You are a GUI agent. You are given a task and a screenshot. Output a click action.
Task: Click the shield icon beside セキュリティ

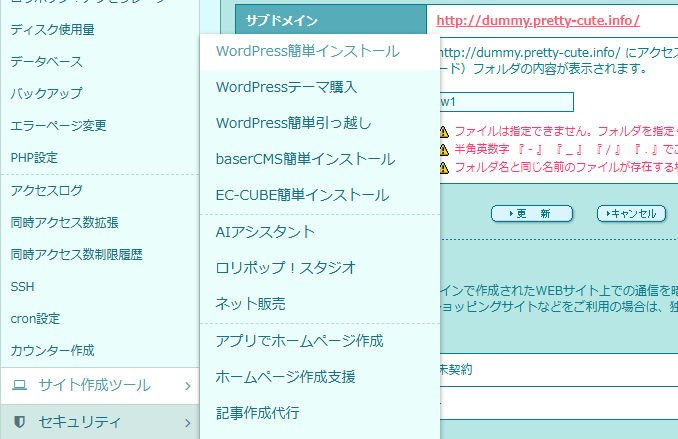tap(19, 421)
